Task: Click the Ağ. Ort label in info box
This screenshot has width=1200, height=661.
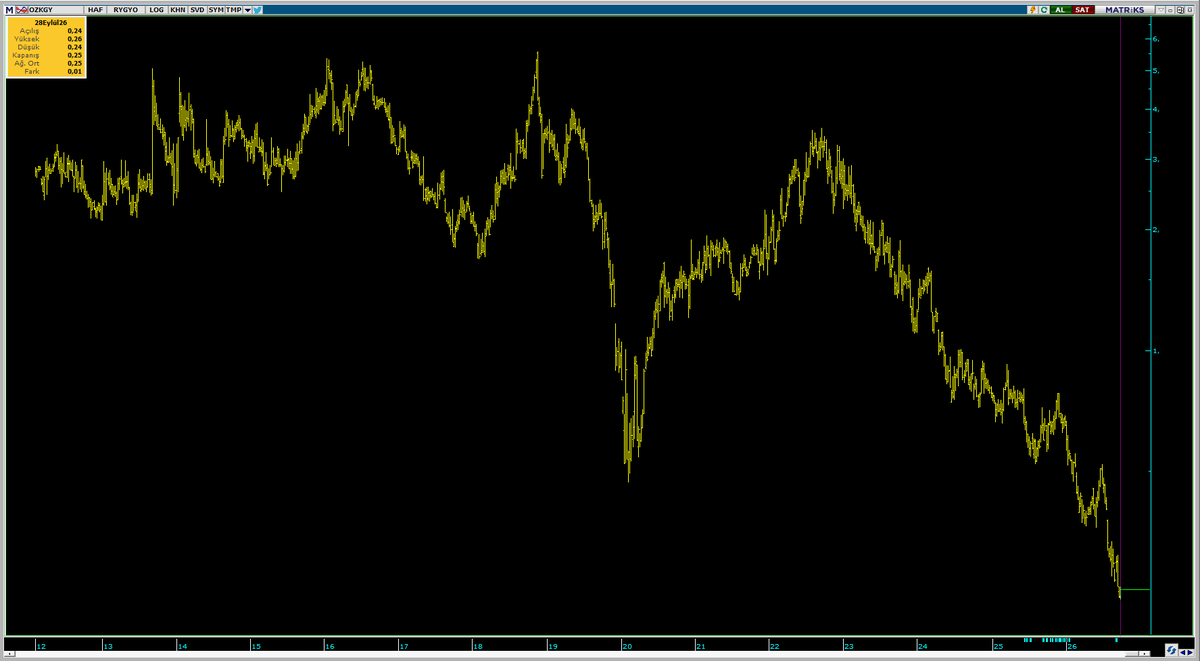Action: coord(26,63)
